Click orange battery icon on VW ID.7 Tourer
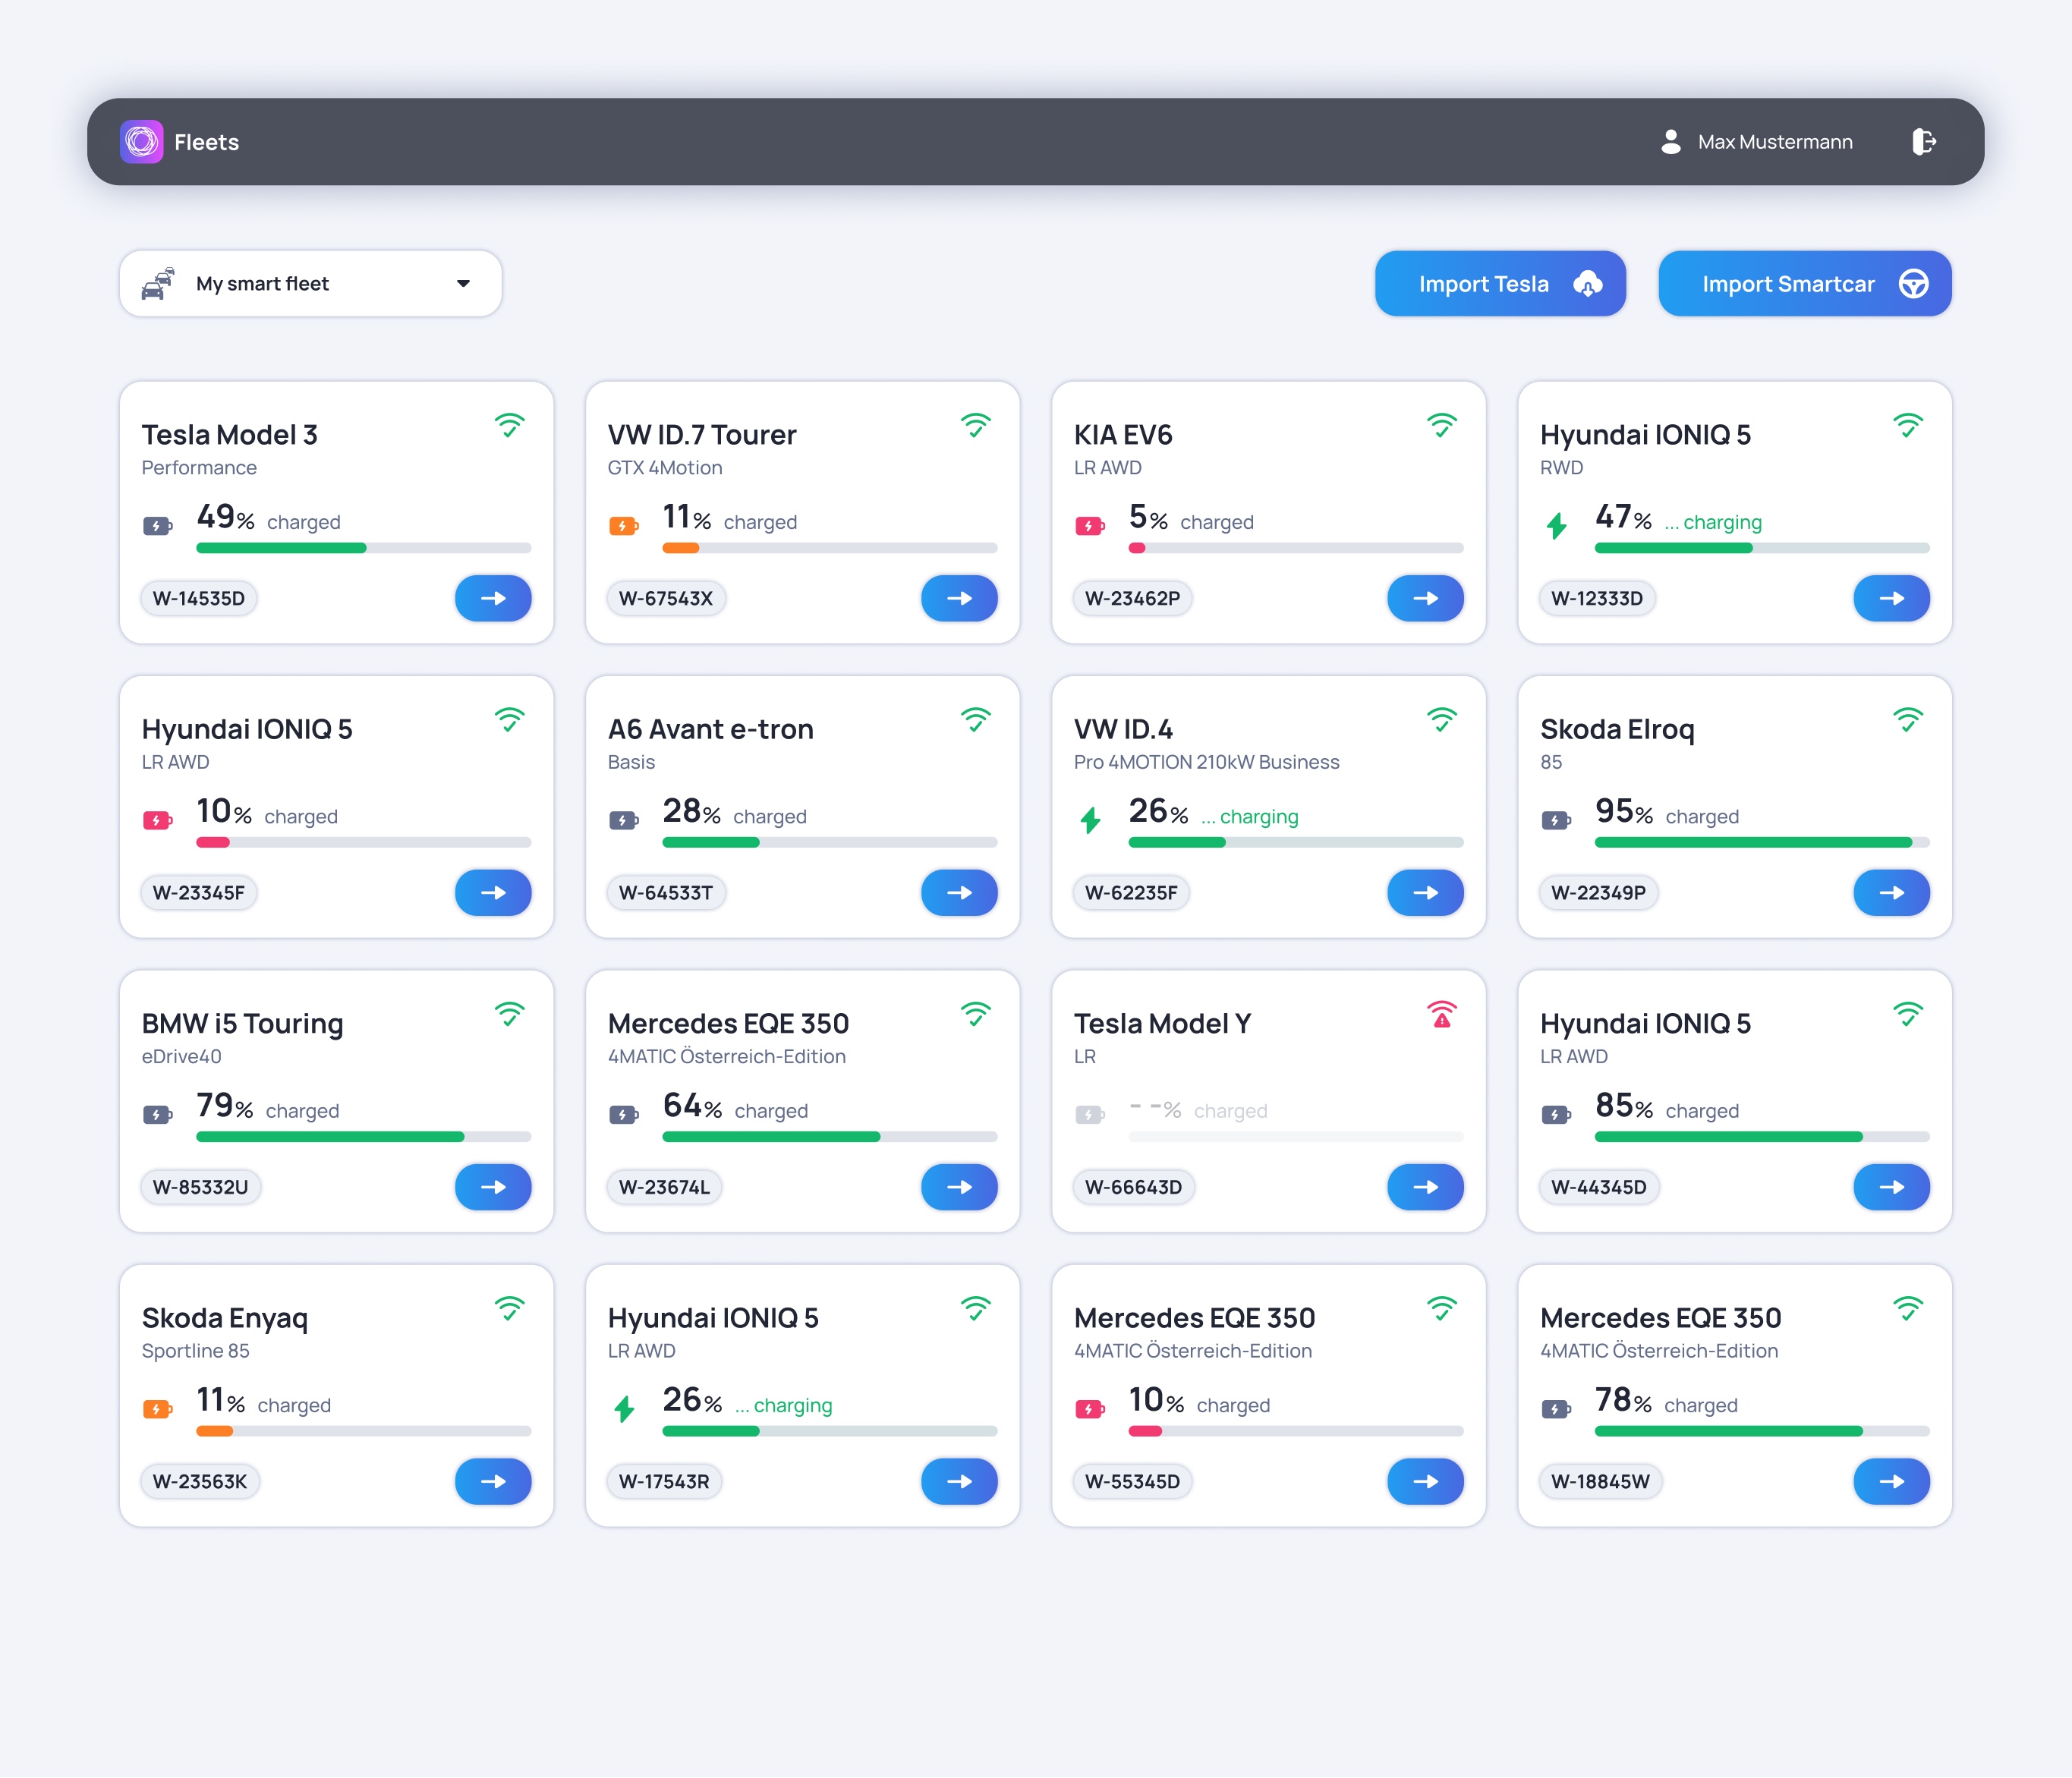2072x1778 pixels. pos(623,526)
